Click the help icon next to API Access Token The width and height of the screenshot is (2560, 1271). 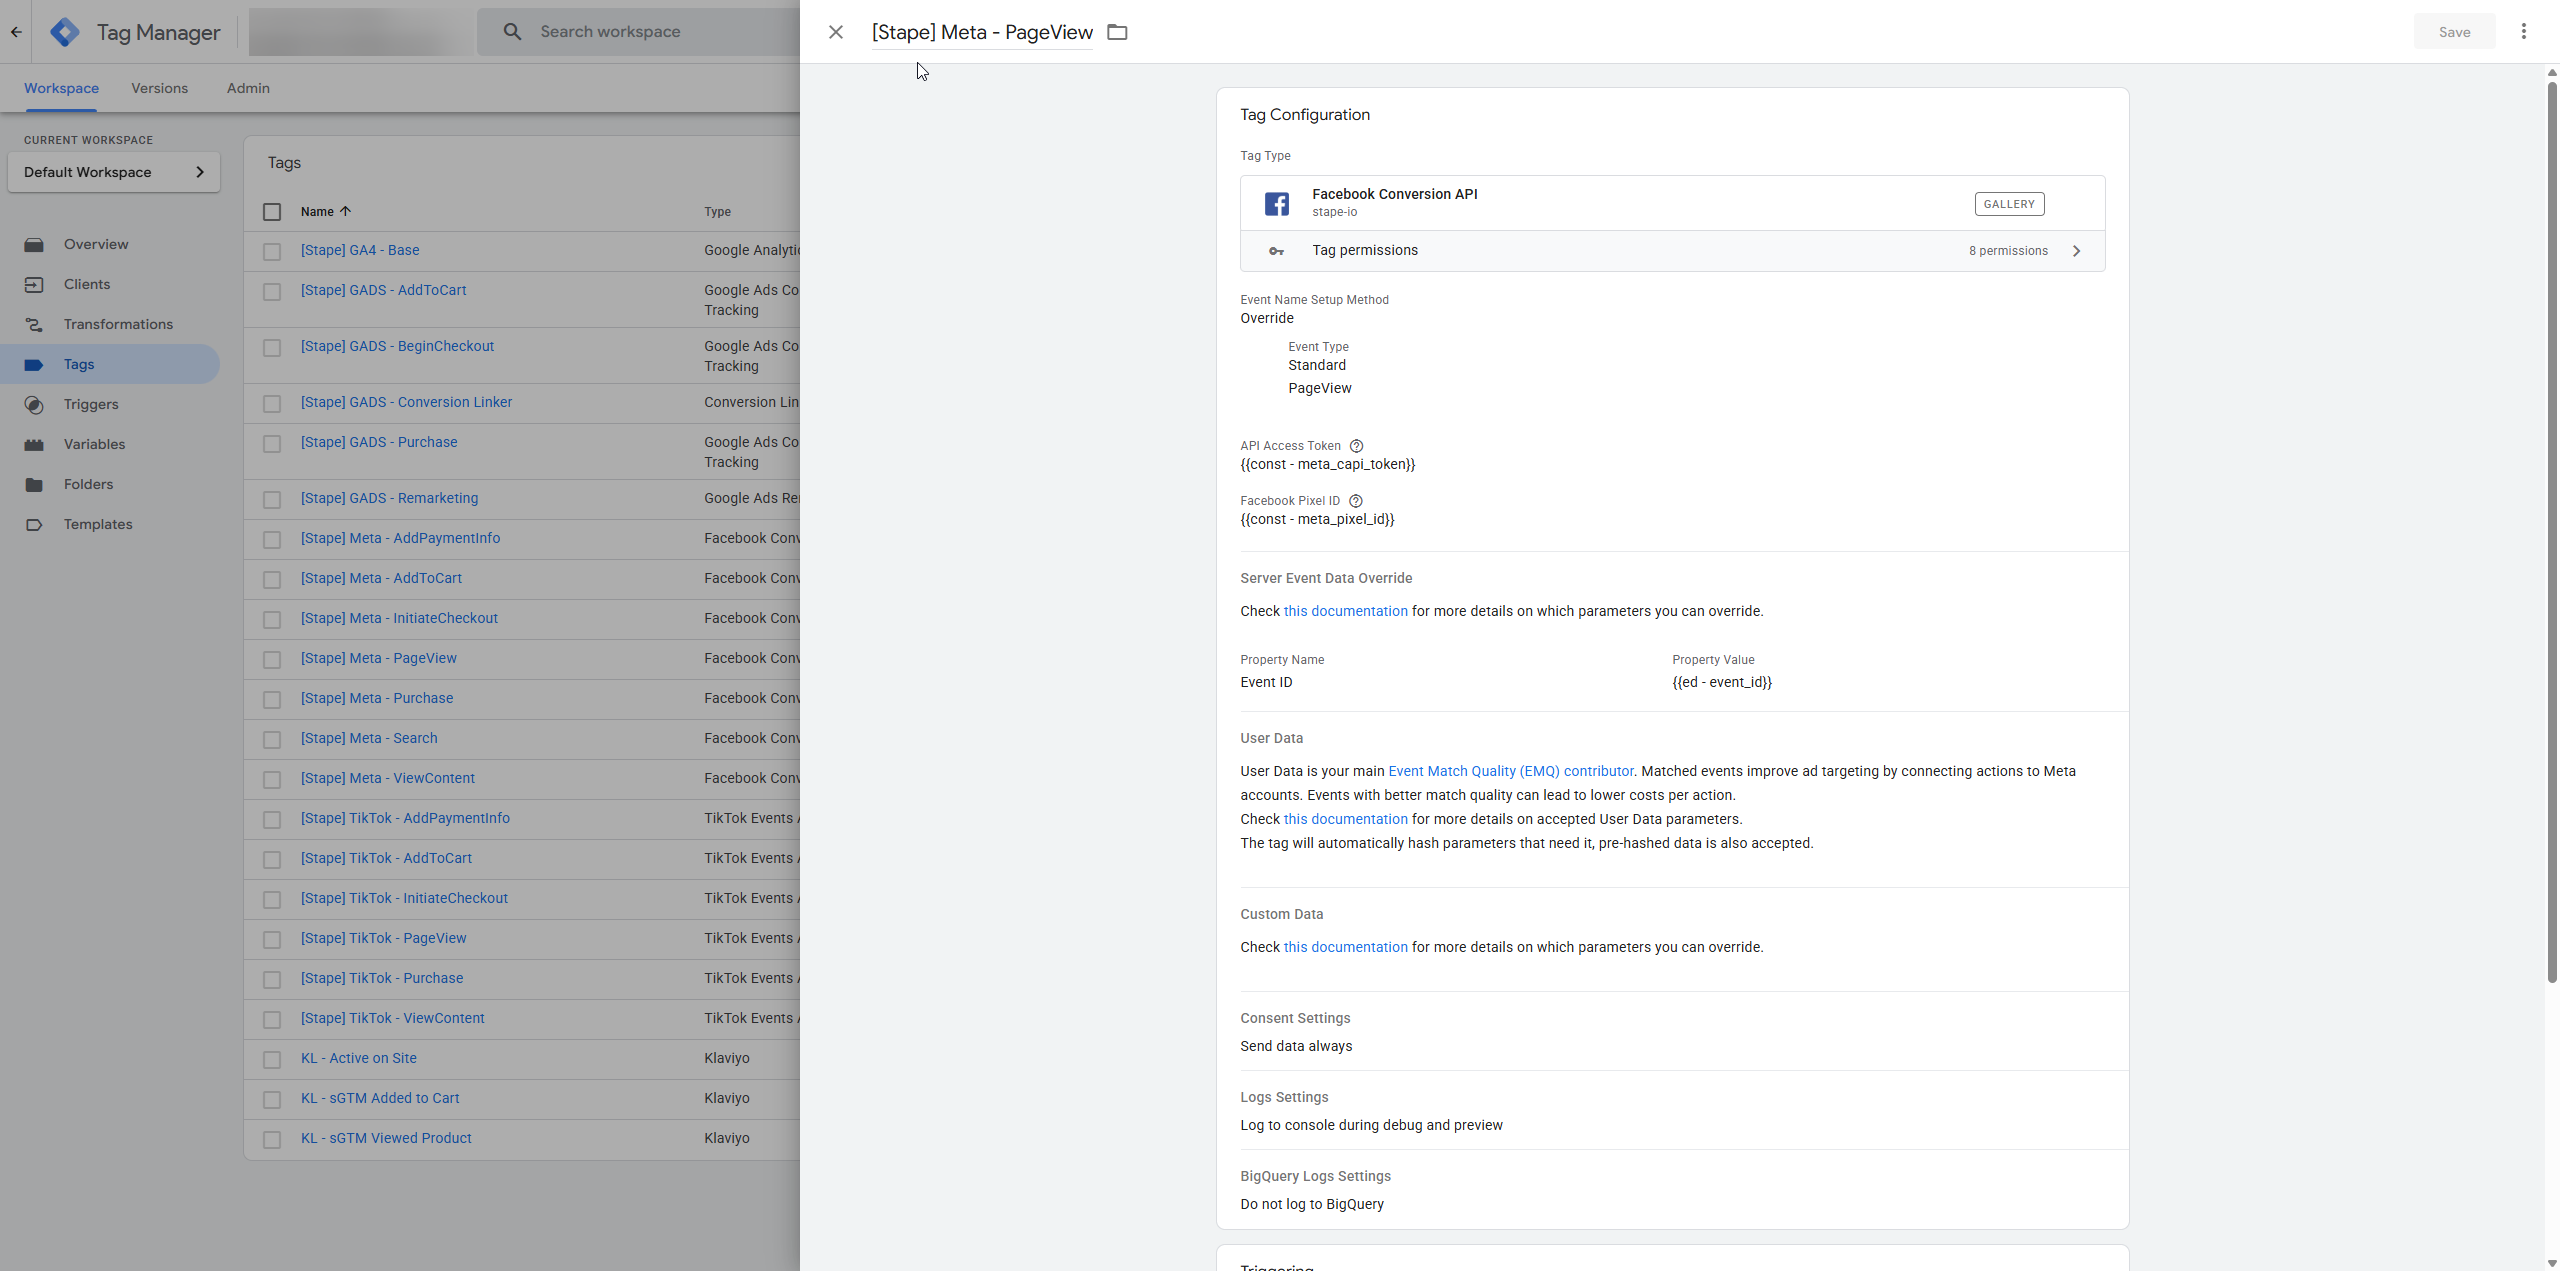click(1356, 446)
